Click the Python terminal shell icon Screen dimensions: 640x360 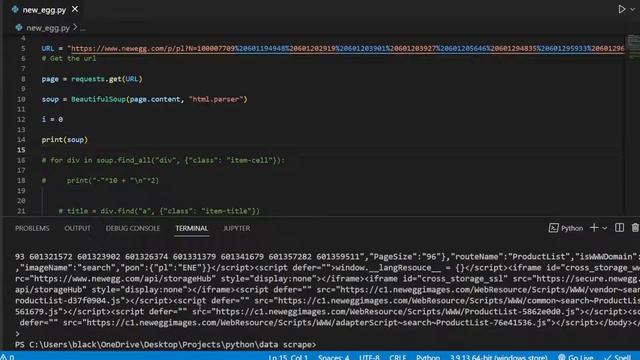tap(553, 228)
